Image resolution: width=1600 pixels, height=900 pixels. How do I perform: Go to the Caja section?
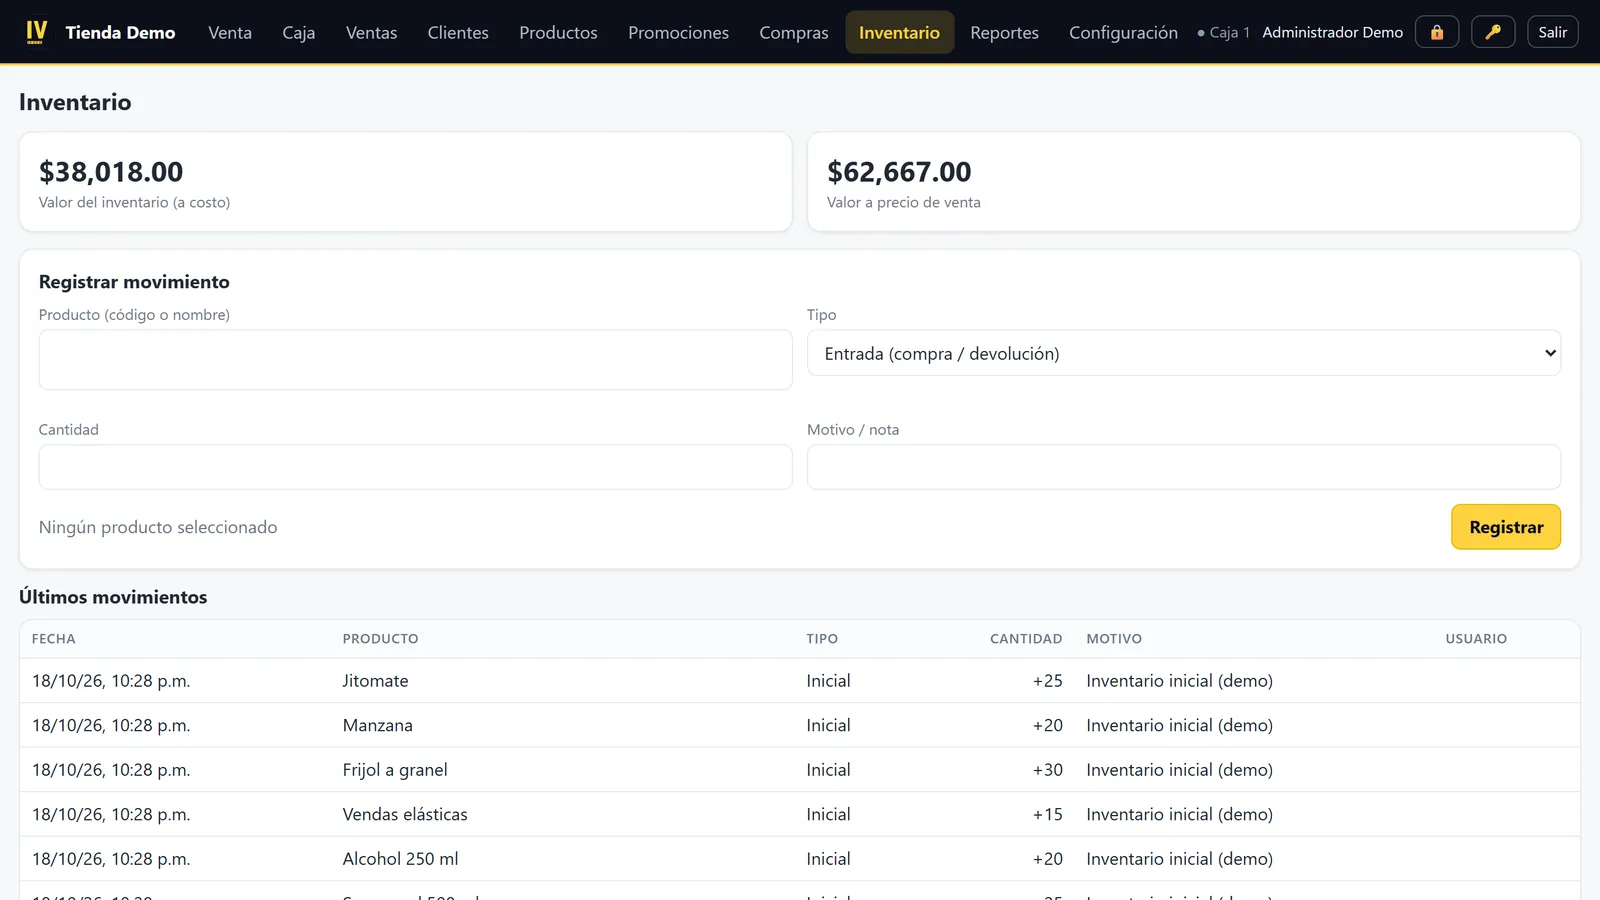pyautogui.click(x=299, y=32)
